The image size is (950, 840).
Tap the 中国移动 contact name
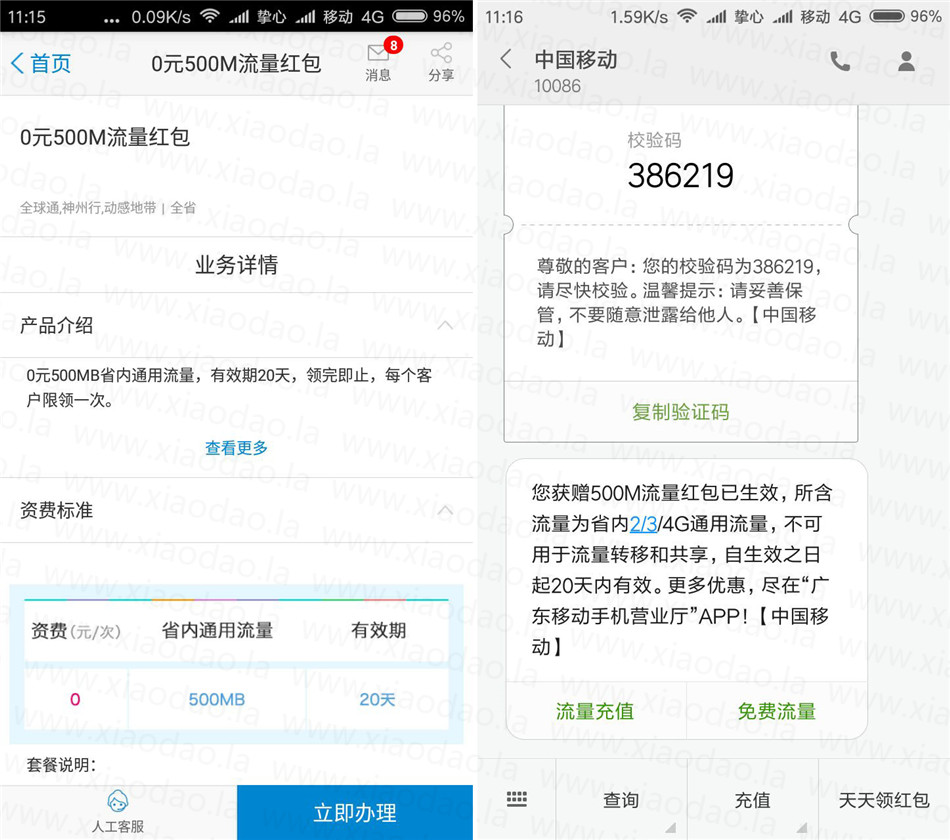tap(576, 59)
